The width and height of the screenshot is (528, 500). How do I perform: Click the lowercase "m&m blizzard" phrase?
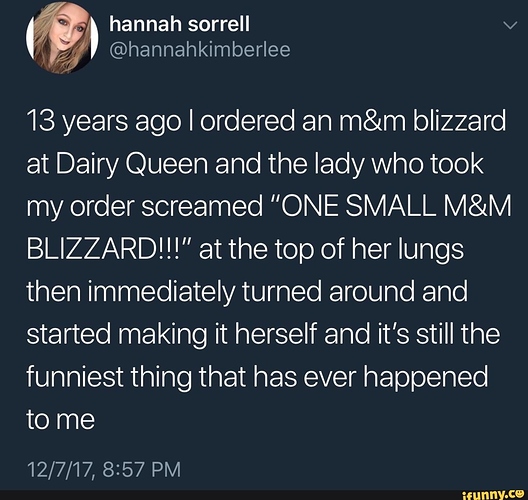[x=422, y=122]
